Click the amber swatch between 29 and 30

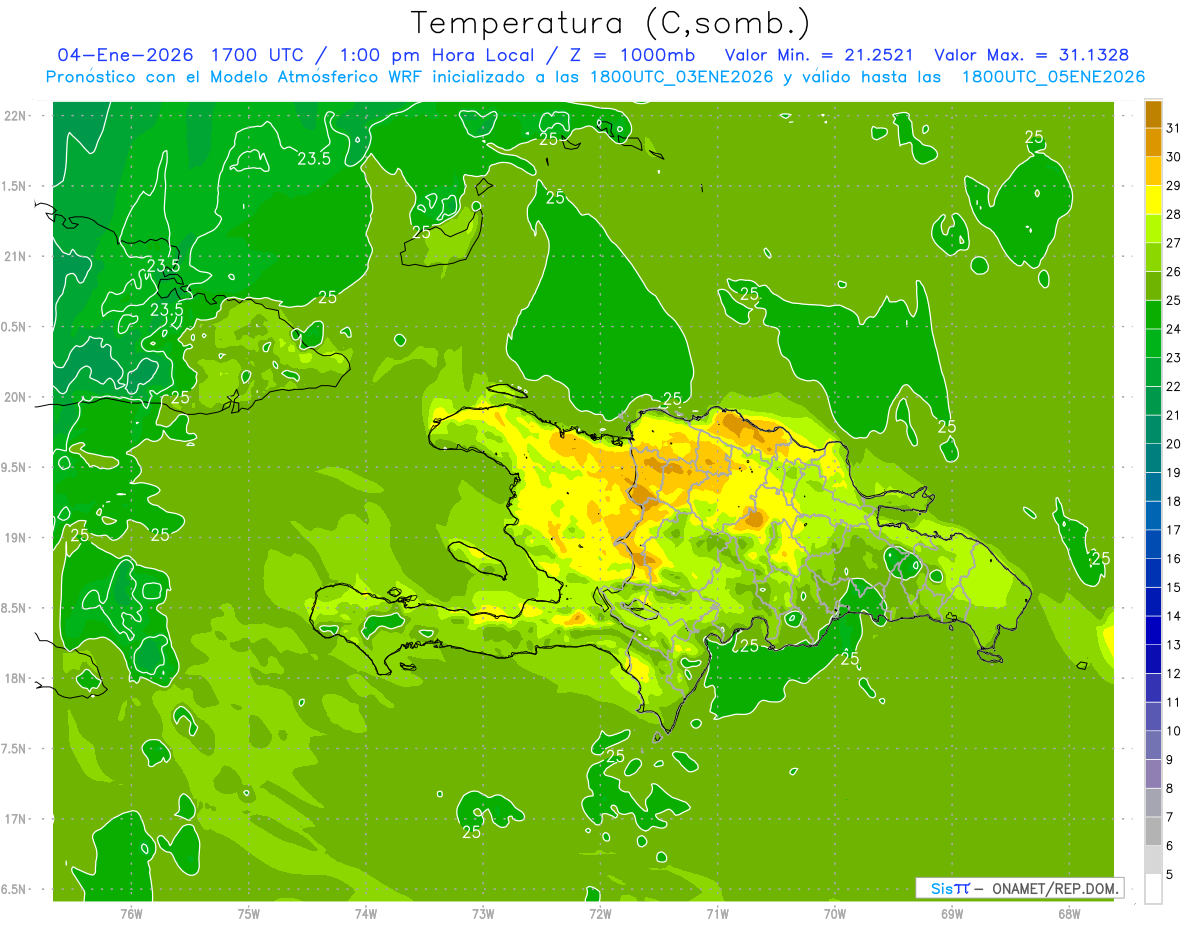click(1153, 171)
